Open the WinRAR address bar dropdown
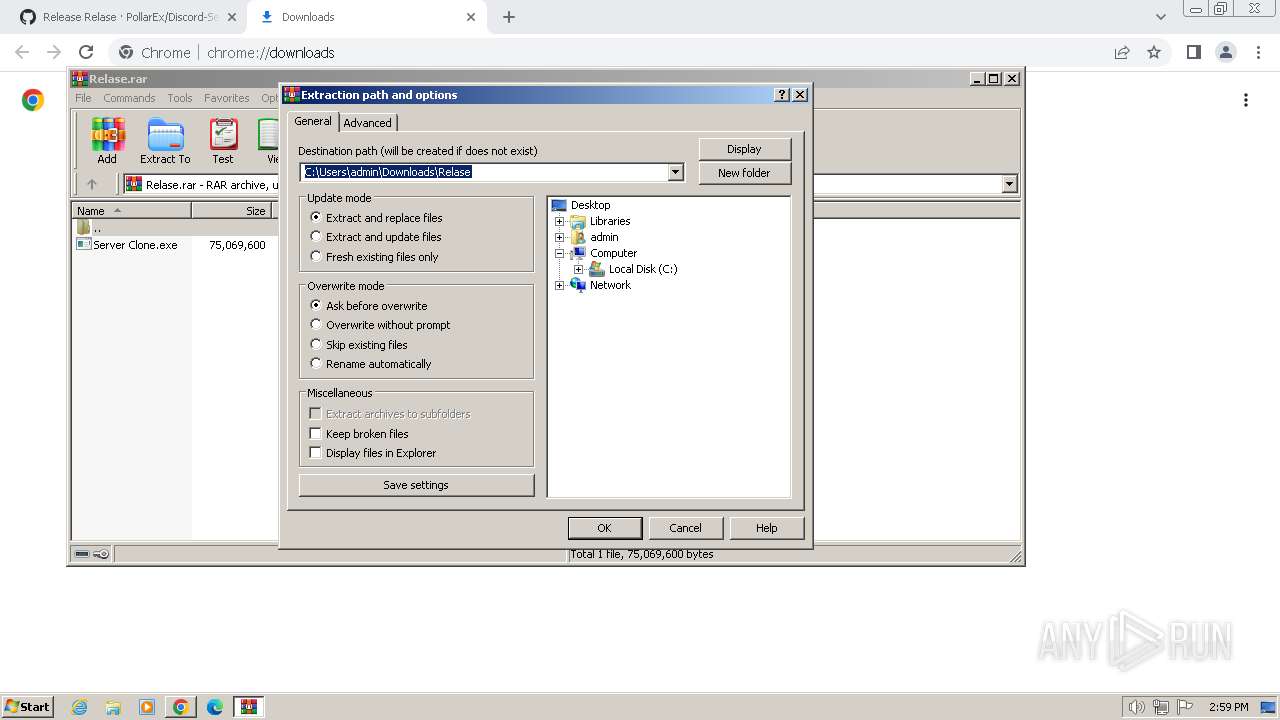This screenshot has width=1280, height=720. pos(1009,184)
